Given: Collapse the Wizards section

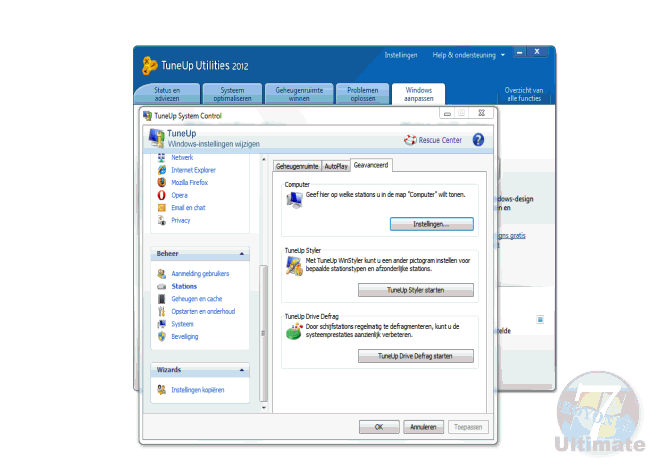Looking at the screenshot, I should (x=242, y=370).
